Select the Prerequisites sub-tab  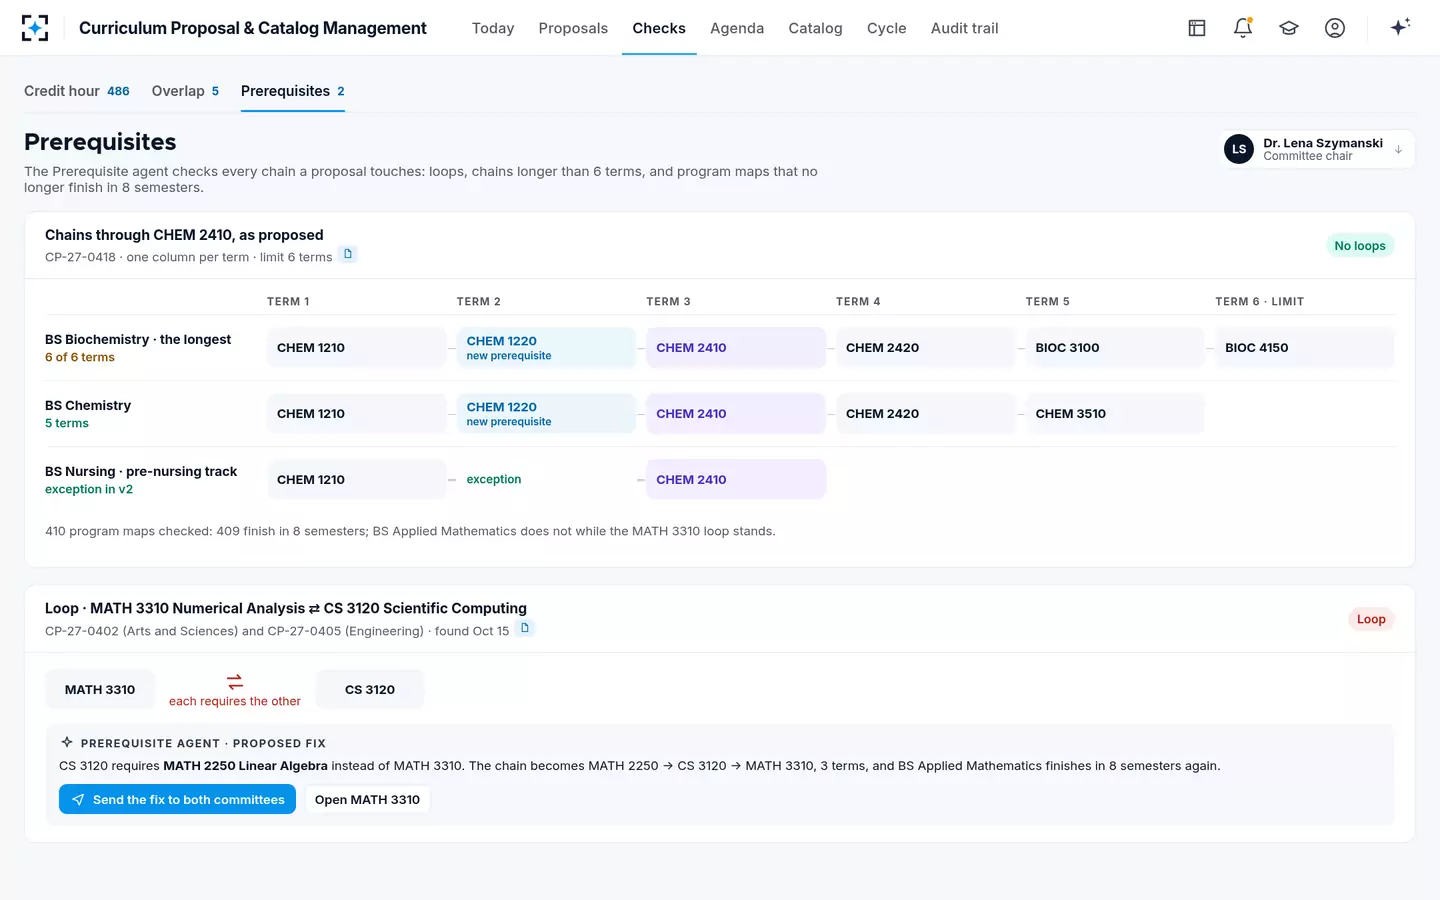[x=293, y=91]
